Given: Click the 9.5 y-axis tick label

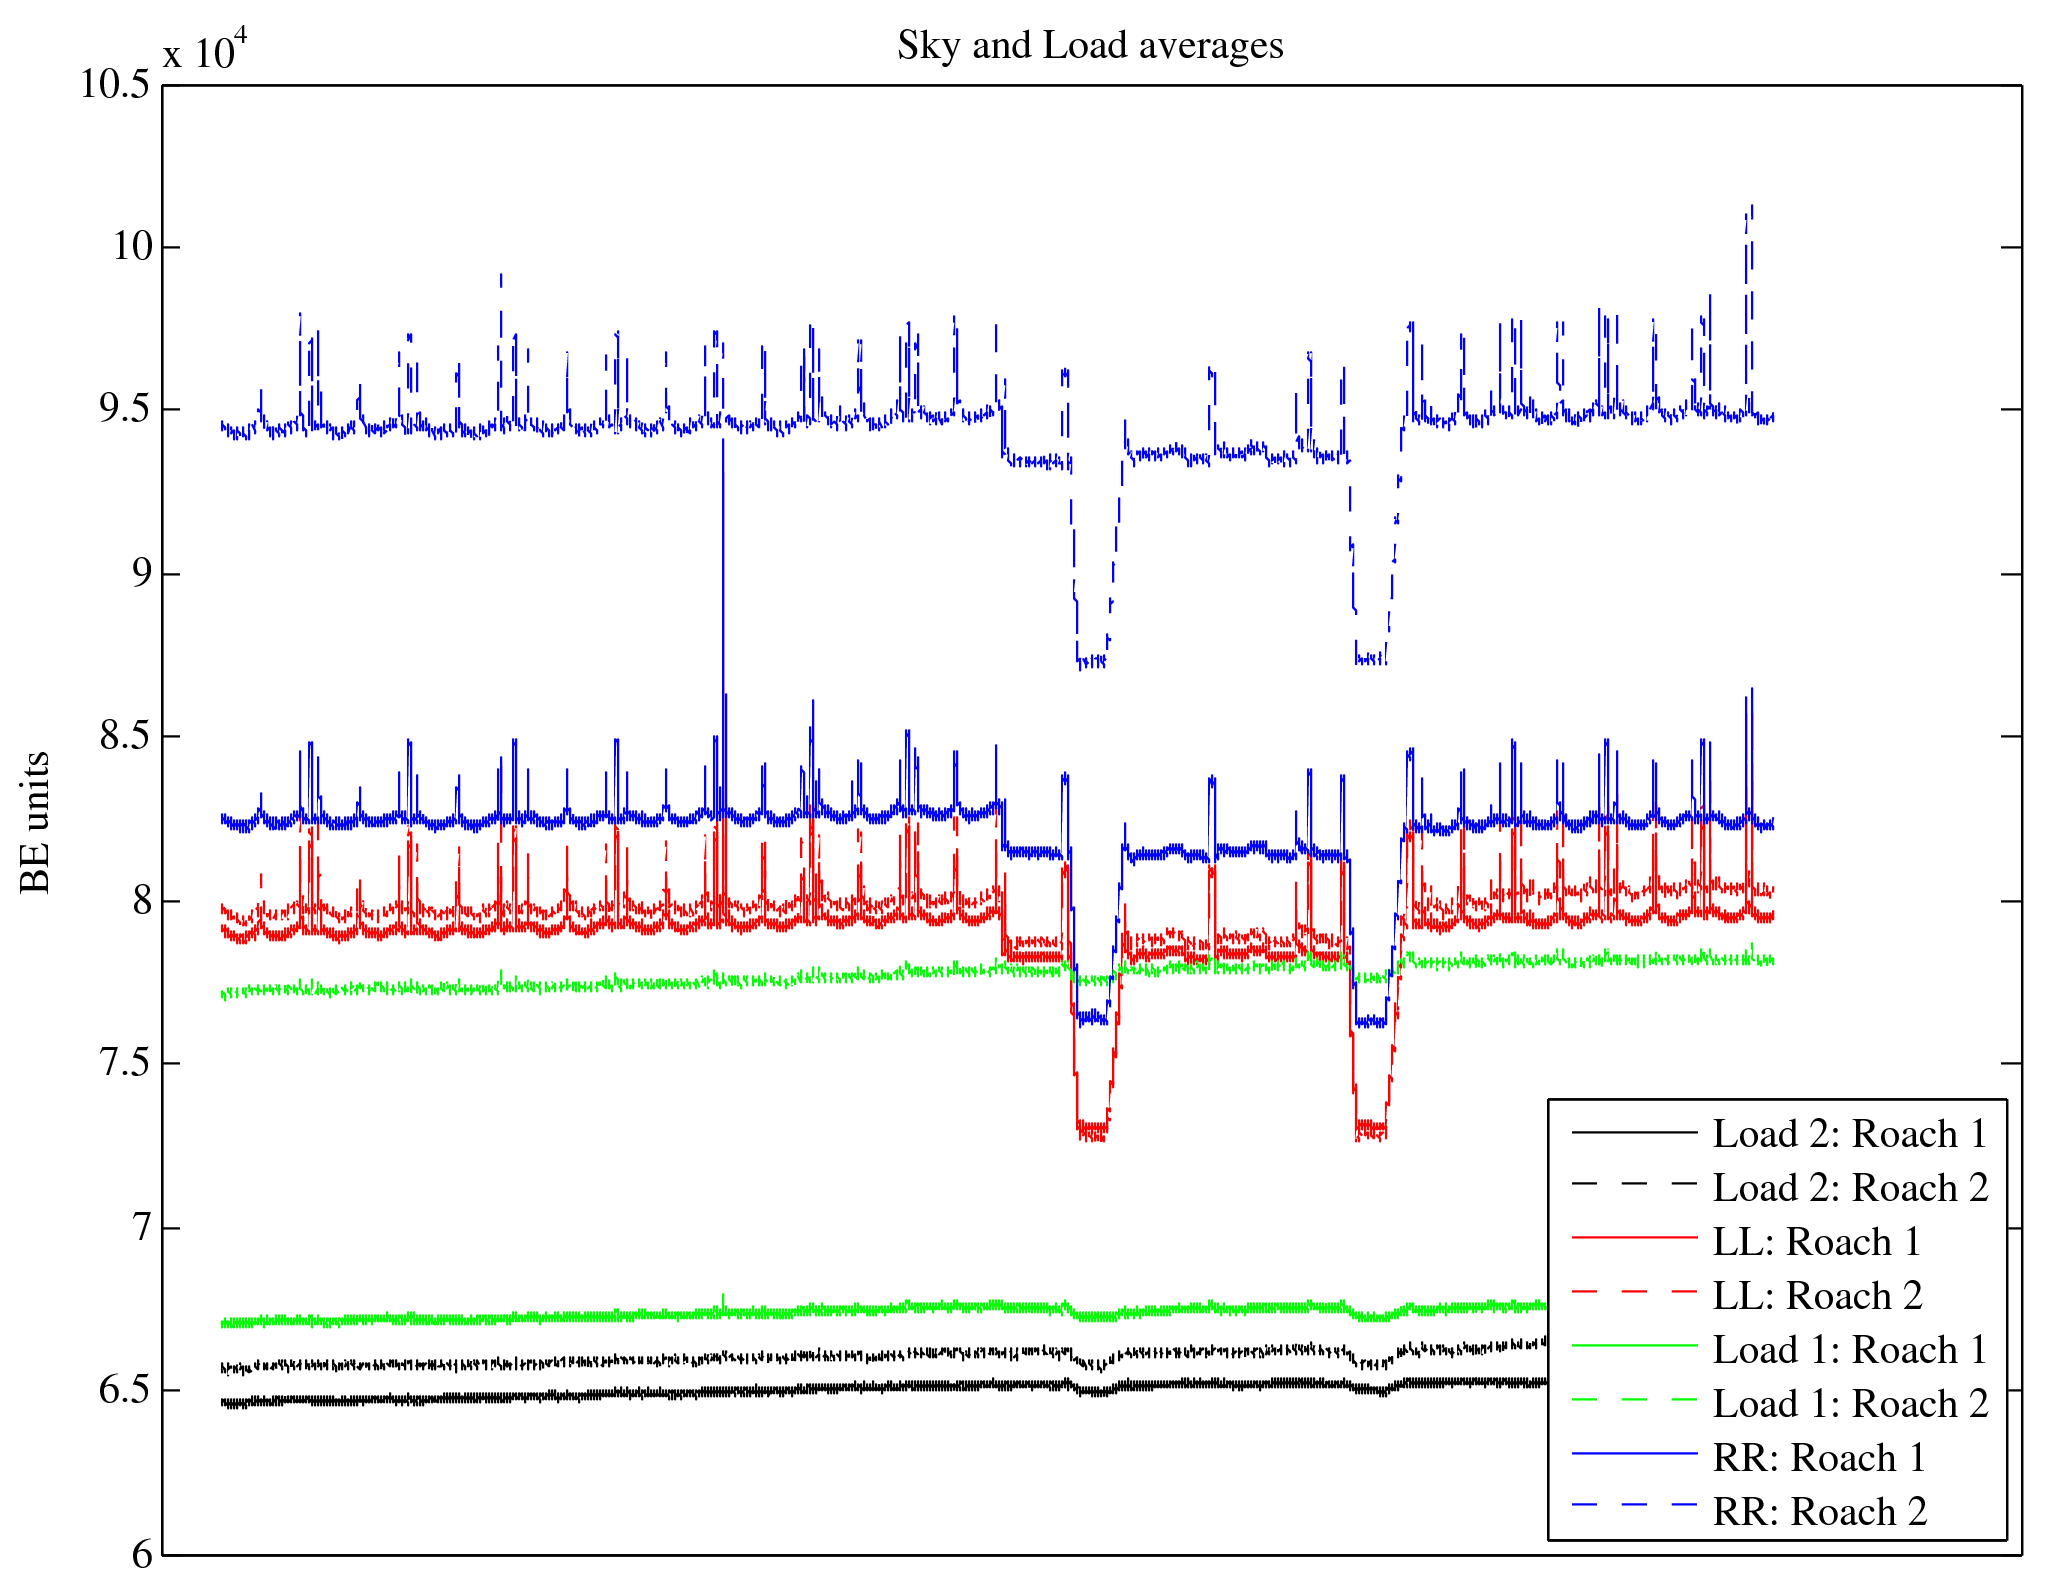Looking at the screenshot, I should point(125,409).
